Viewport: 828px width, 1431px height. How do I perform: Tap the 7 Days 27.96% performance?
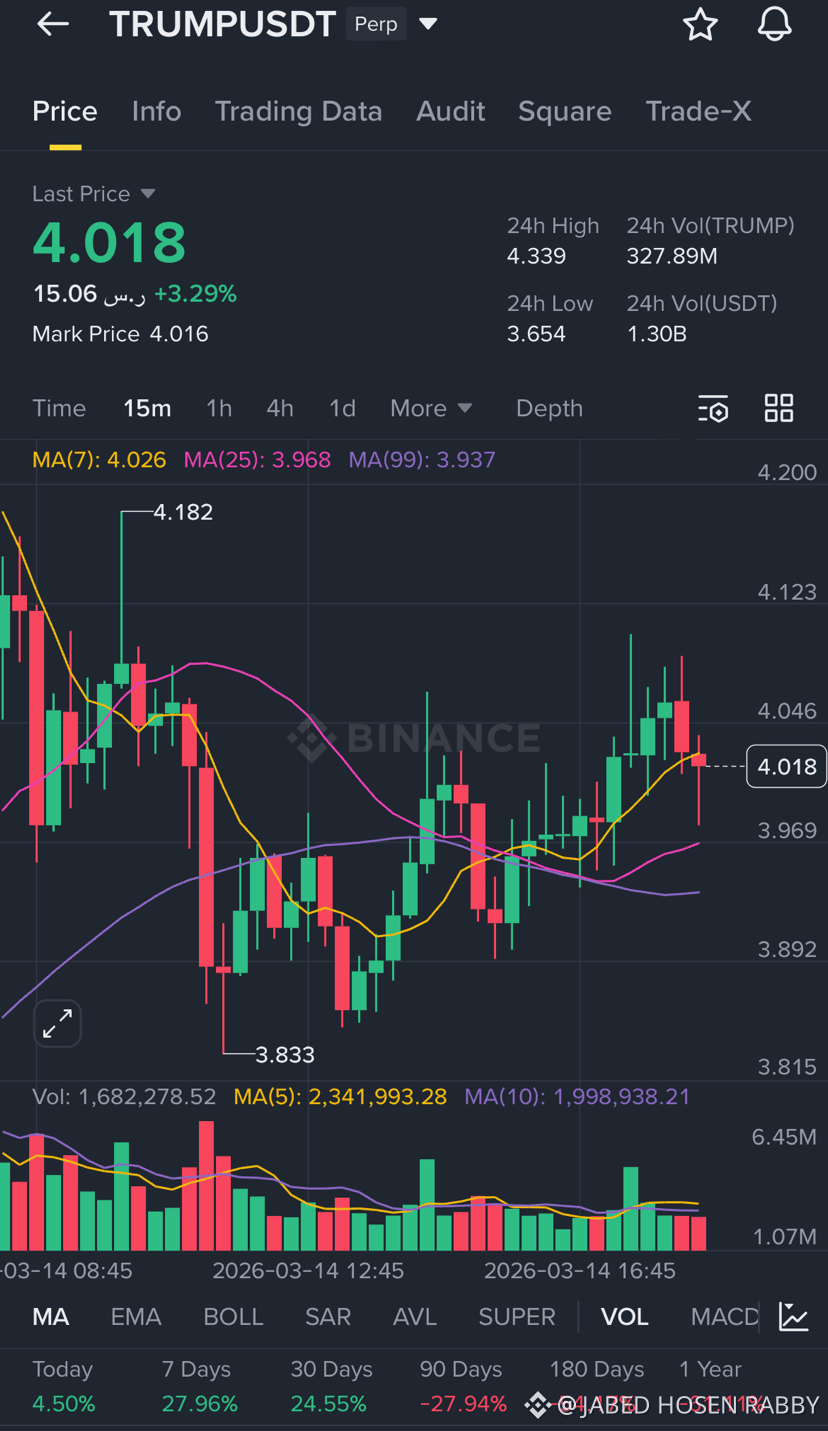point(199,1386)
